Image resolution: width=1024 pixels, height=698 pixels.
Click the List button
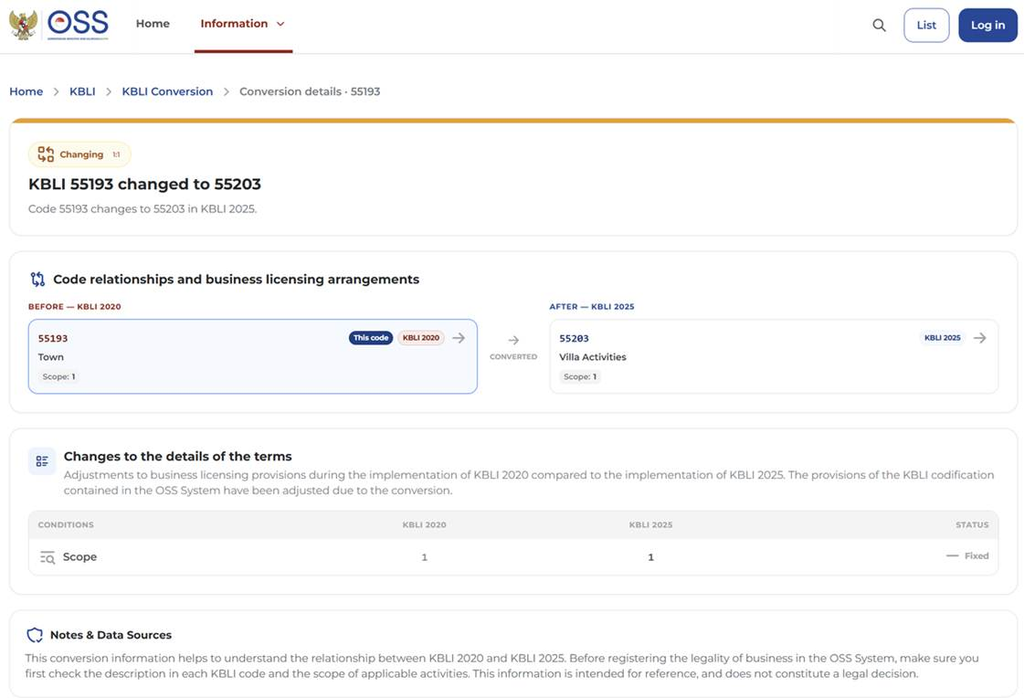pyautogui.click(x=926, y=25)
